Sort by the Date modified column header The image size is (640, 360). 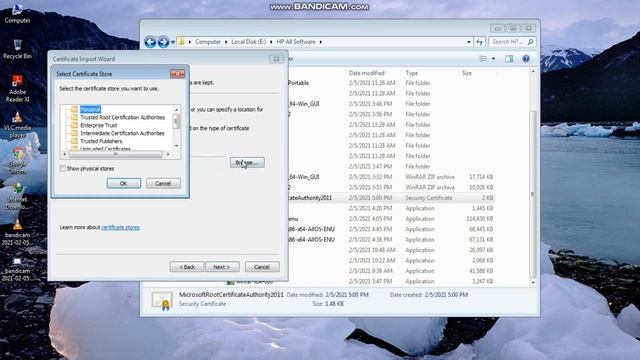click(367, 73)
